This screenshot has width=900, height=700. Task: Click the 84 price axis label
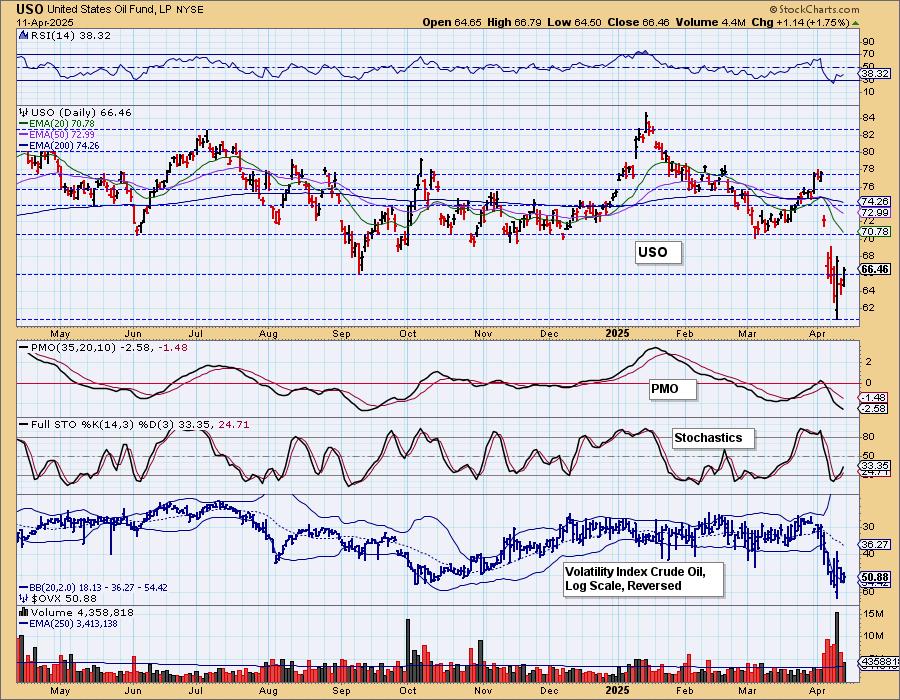tap(868, 118)
